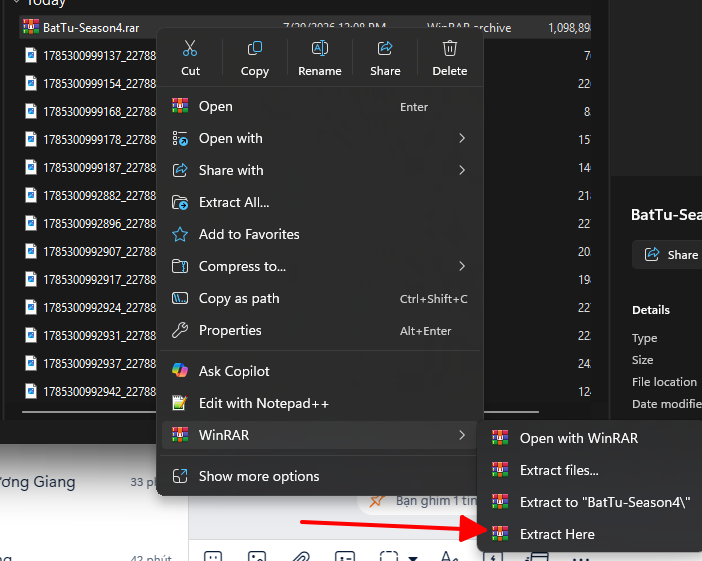Select file 1785300992896_22788
This screenshot has height=561, width=702.
tap(99, 223)
